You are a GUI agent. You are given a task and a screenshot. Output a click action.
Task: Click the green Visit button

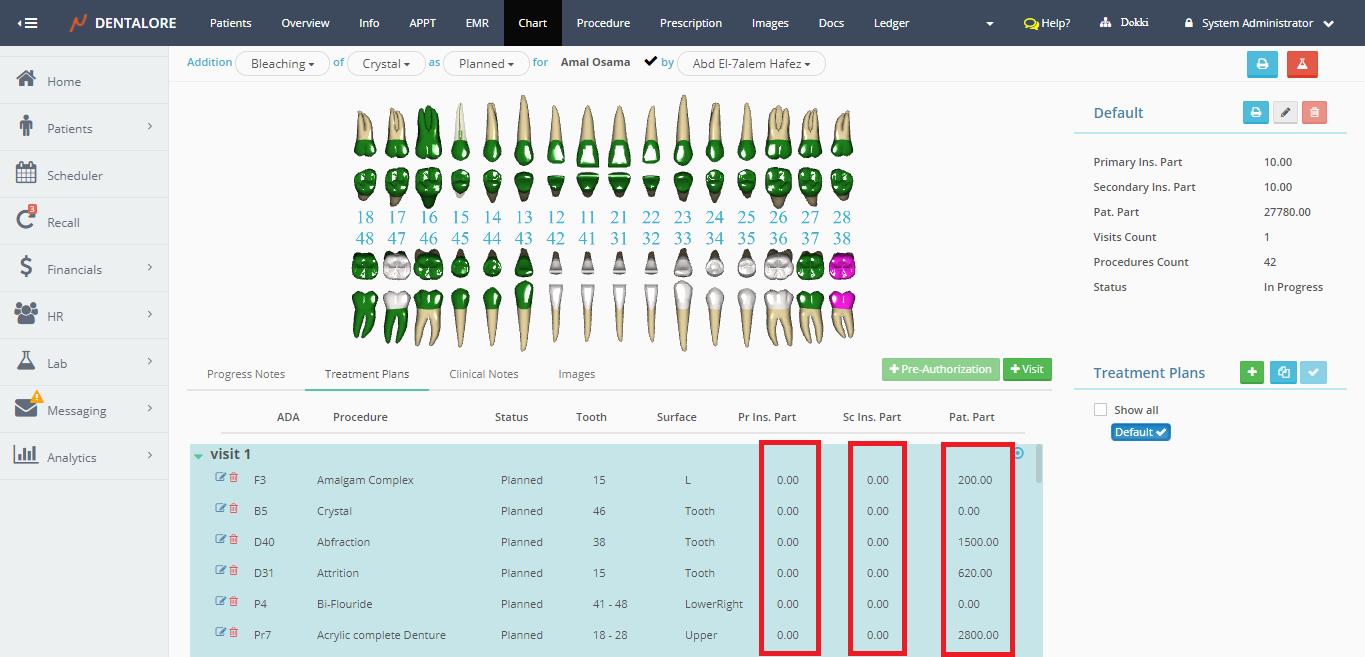click(1027, 369)
